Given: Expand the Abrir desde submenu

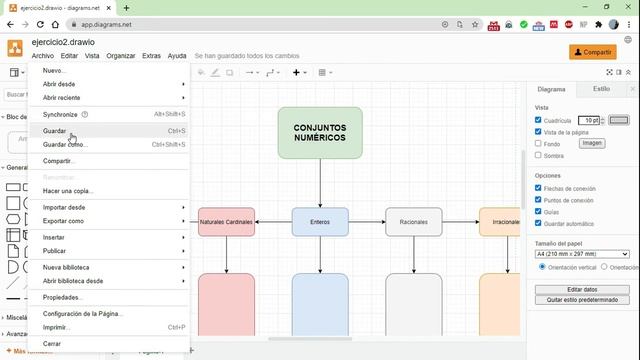Looking at the screenshot, I should pyautogui.click(x=108, y=84).
